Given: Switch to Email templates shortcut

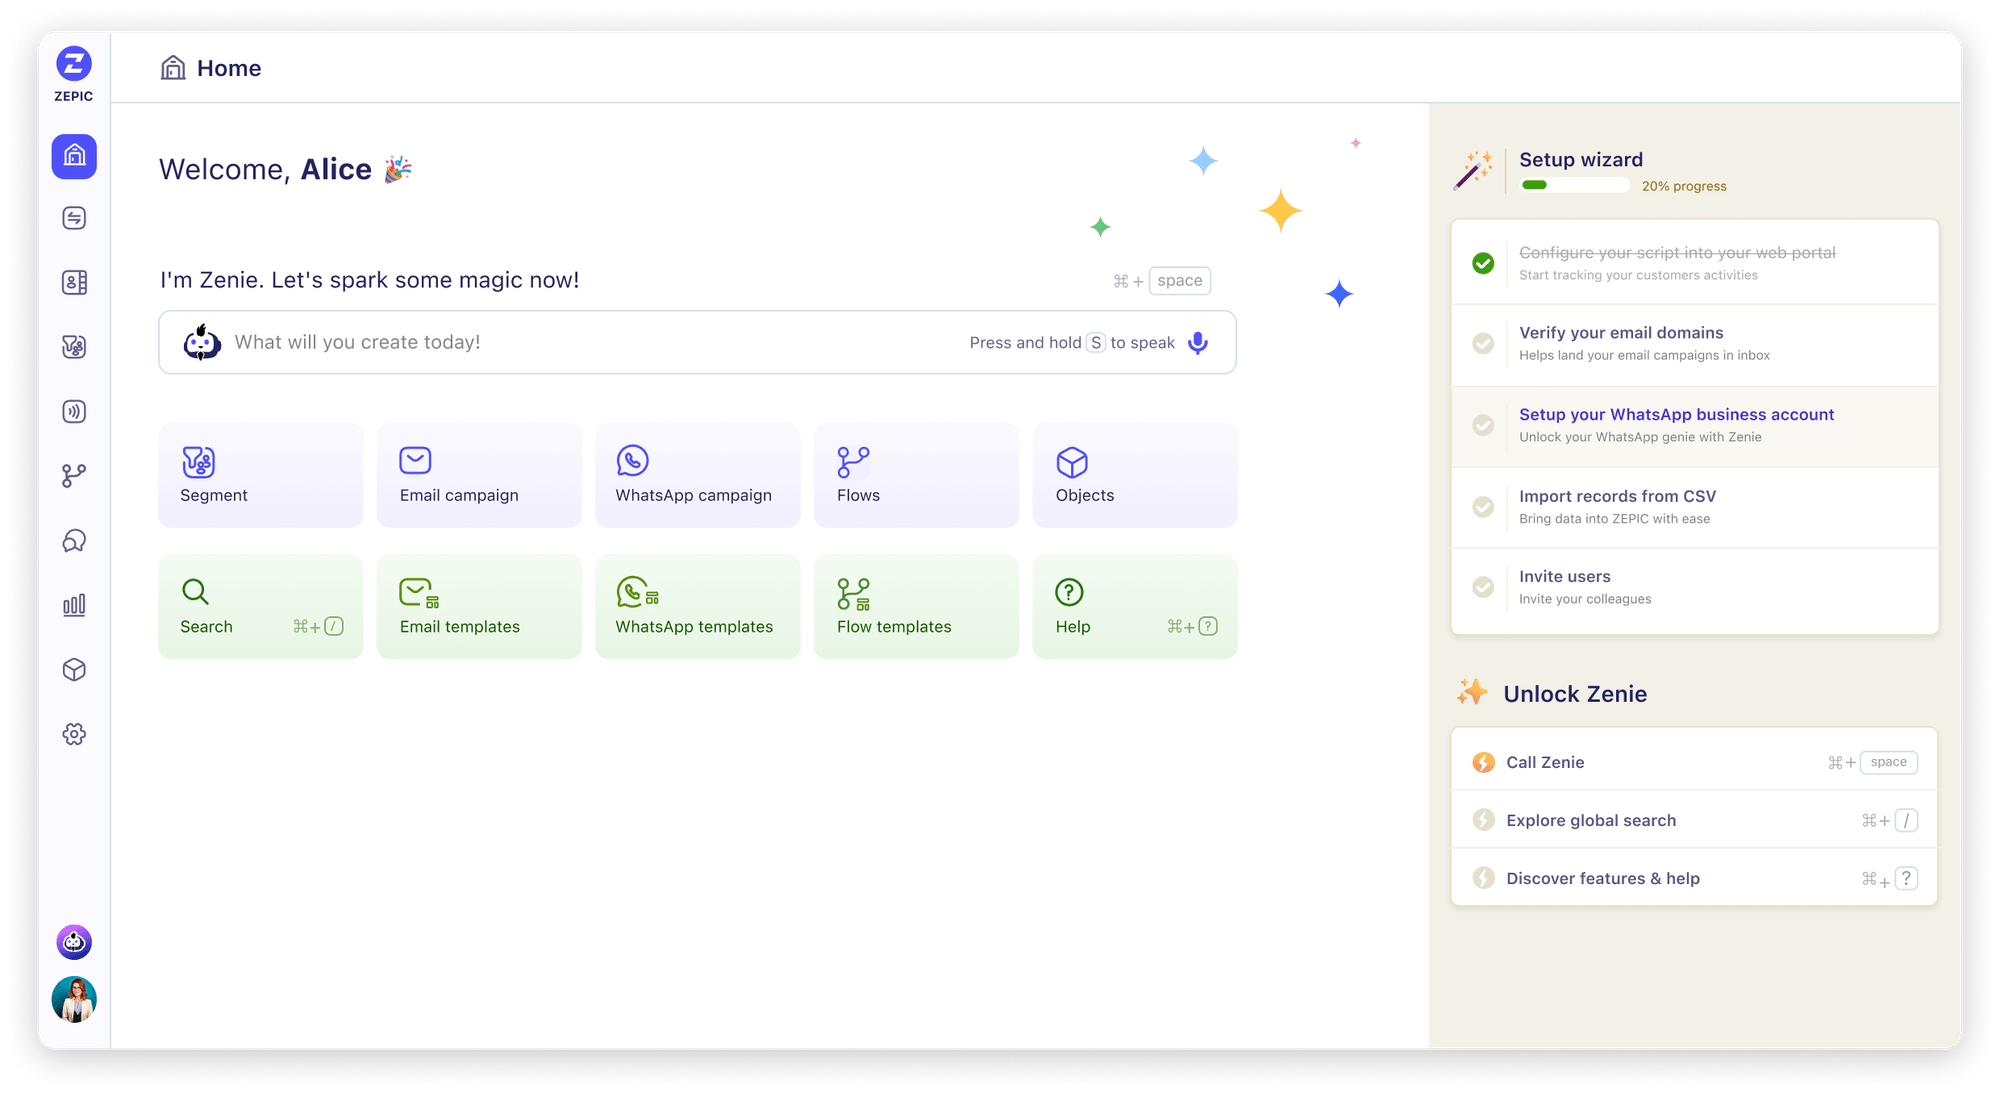Looking at the screenshot, I should [x=479, y=606].
